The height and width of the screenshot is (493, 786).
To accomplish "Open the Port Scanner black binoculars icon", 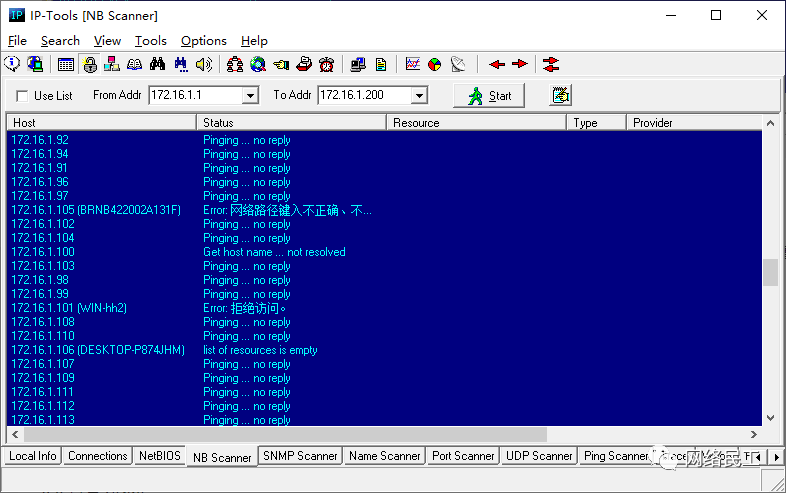I will [x=157, y=64].
